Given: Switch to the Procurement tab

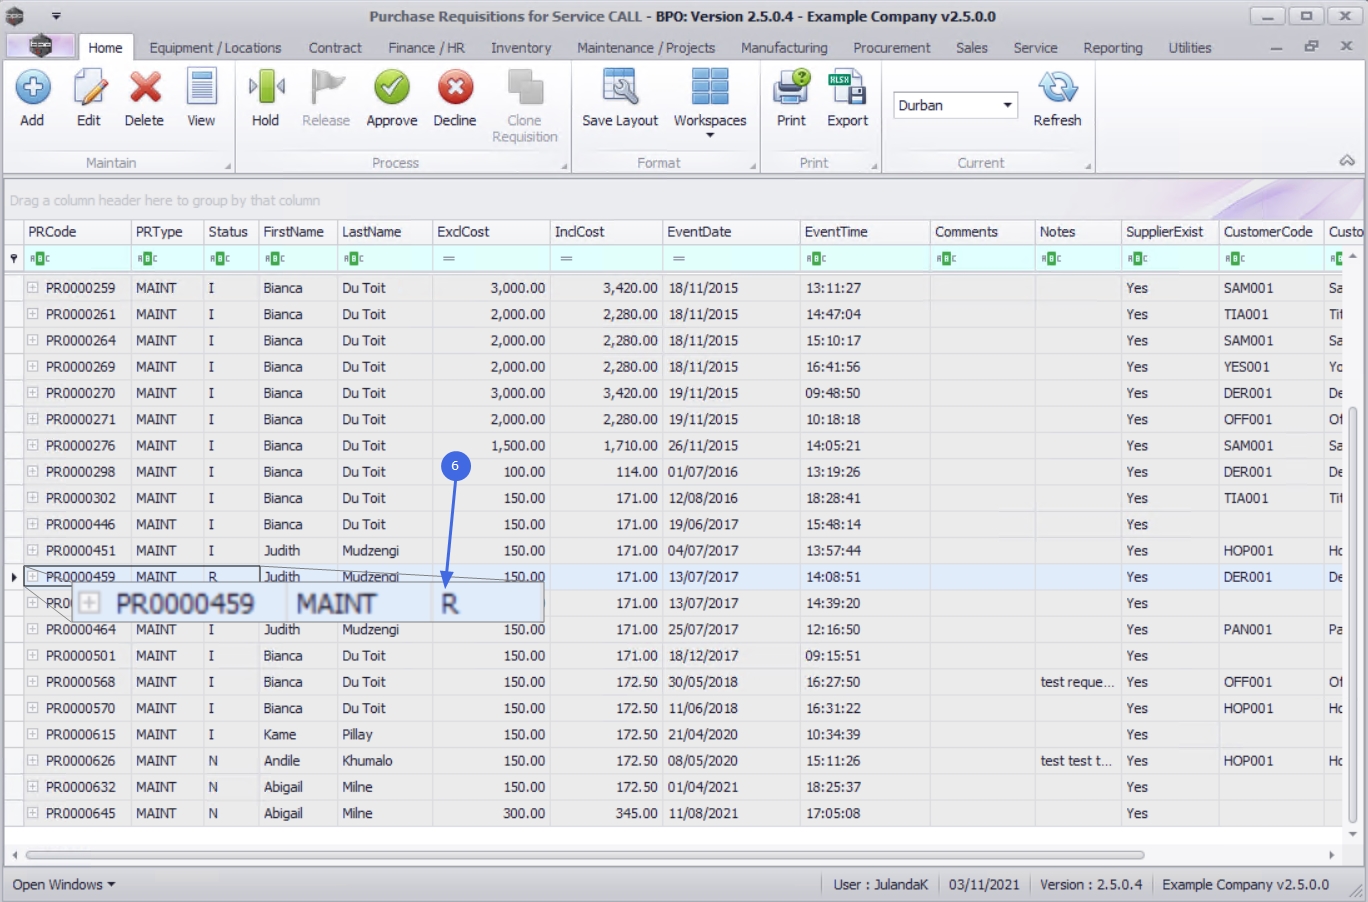Looking at the screenshot, I should pyautogui.click(x=891, y=48).
